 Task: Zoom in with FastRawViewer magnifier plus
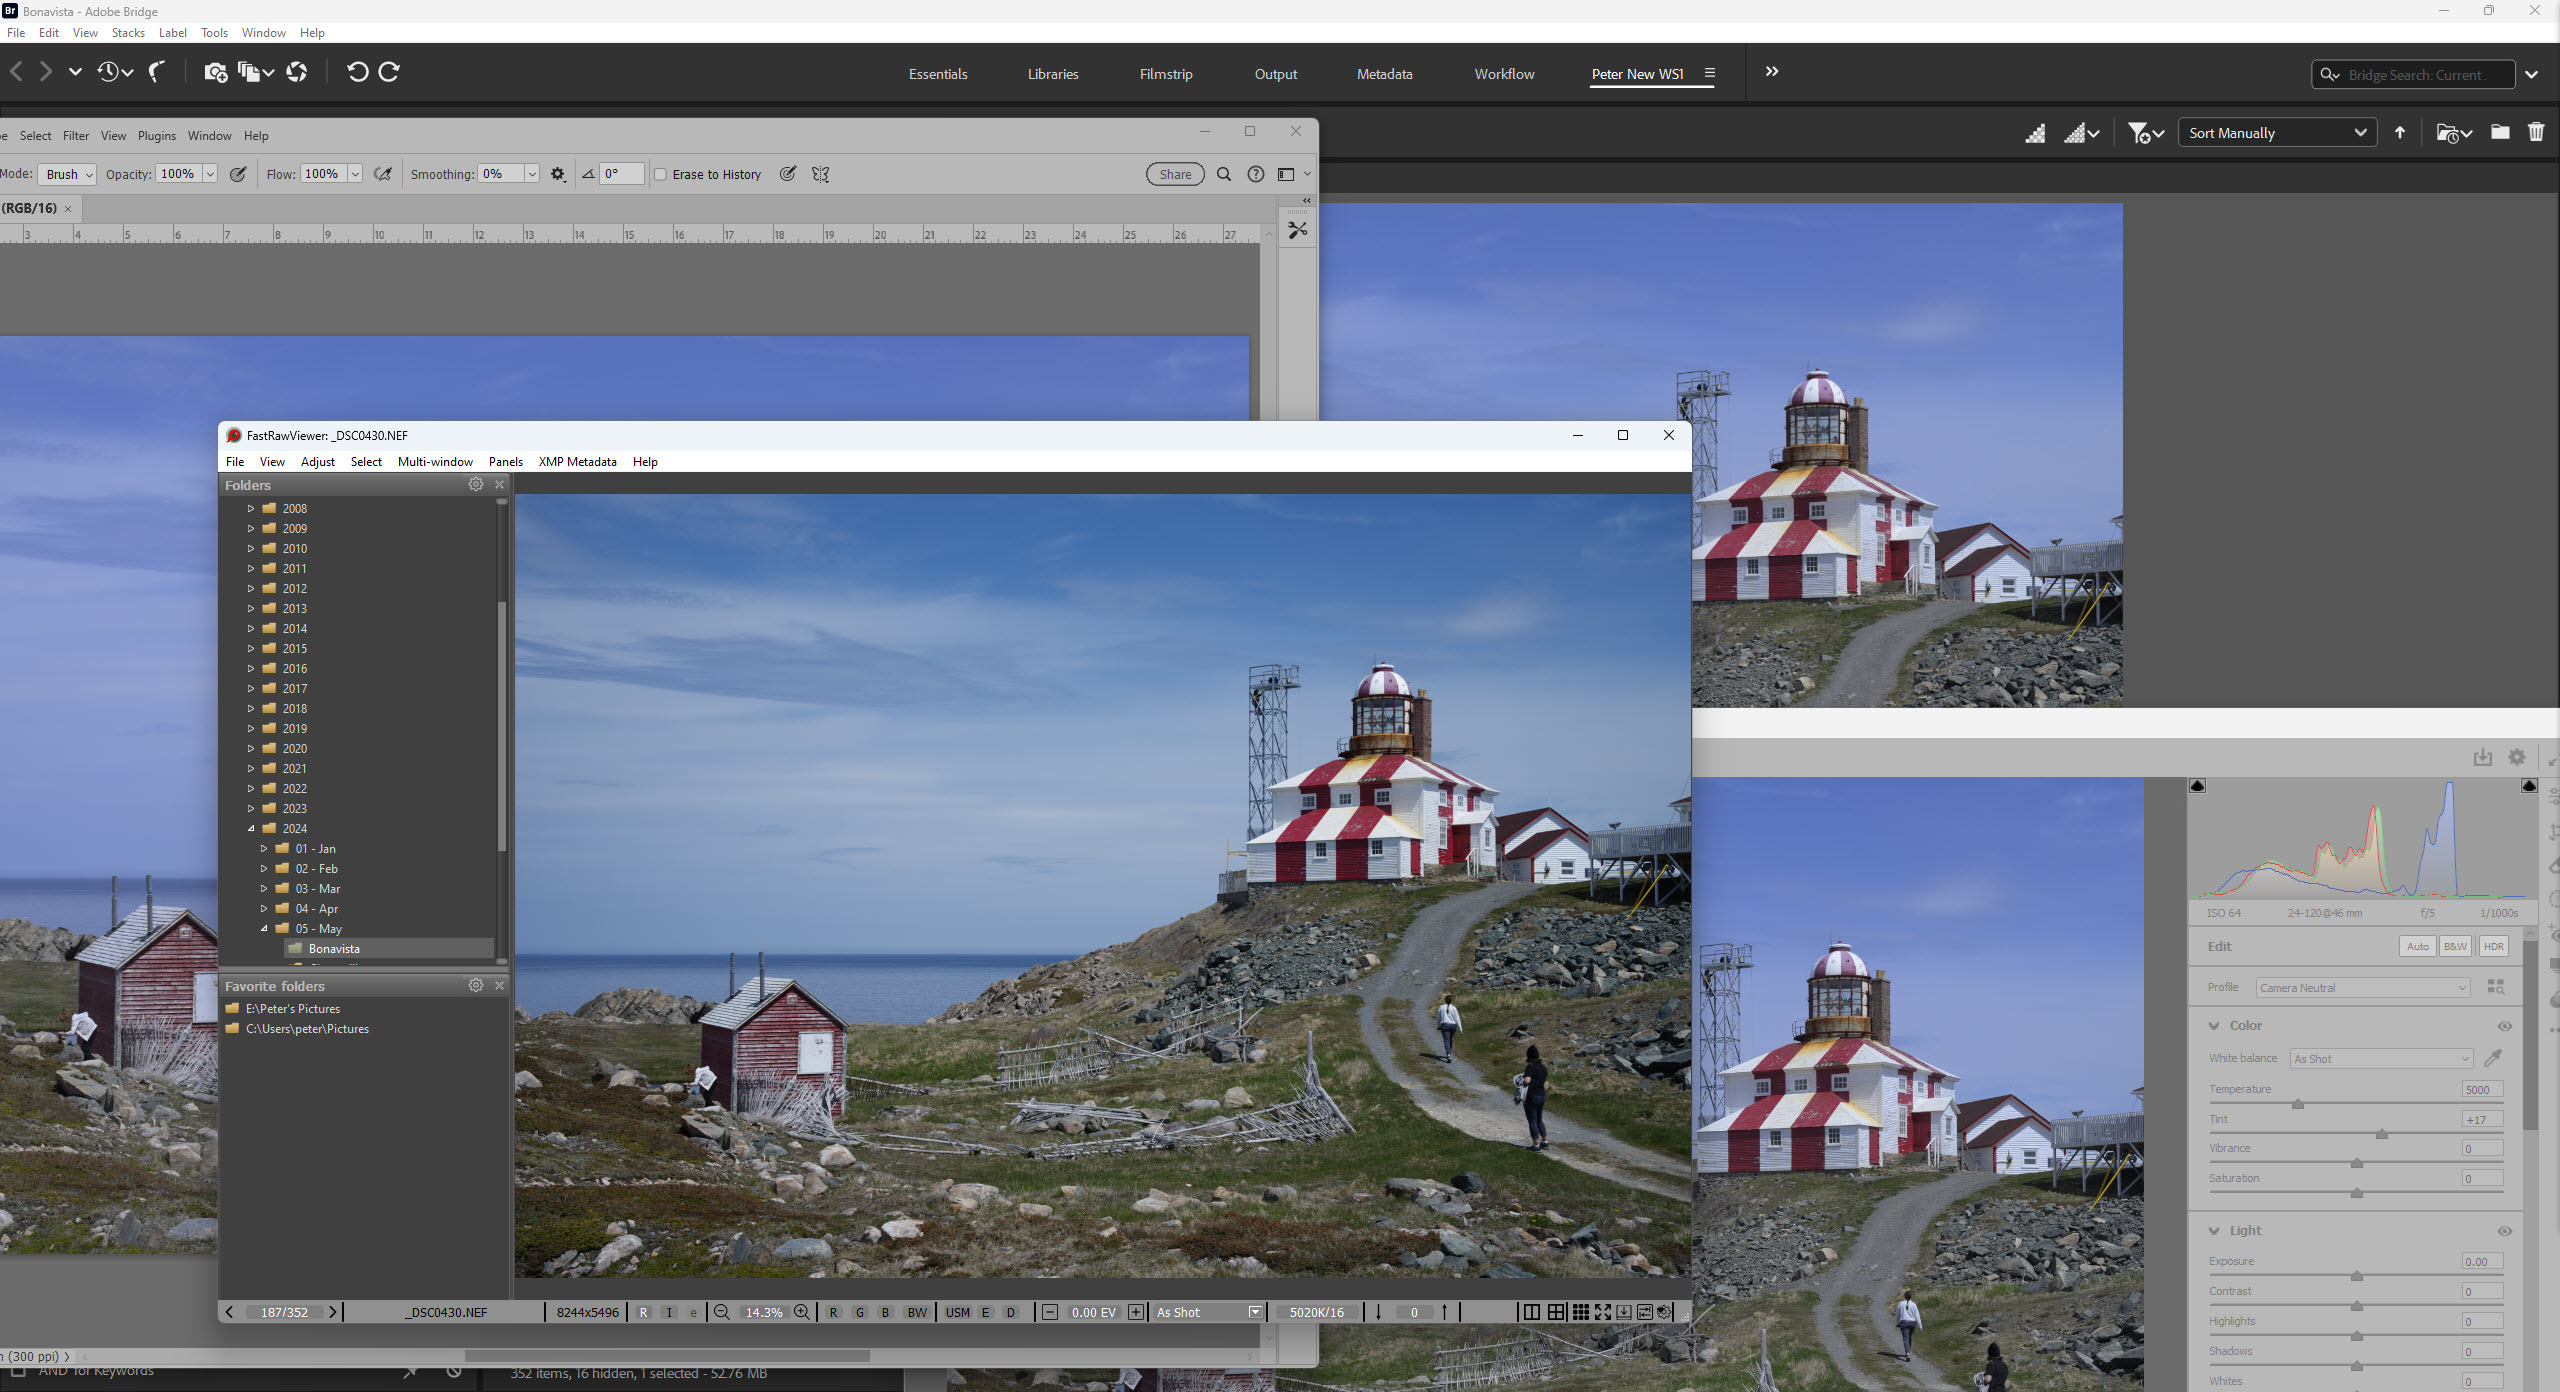[802, 1312]
